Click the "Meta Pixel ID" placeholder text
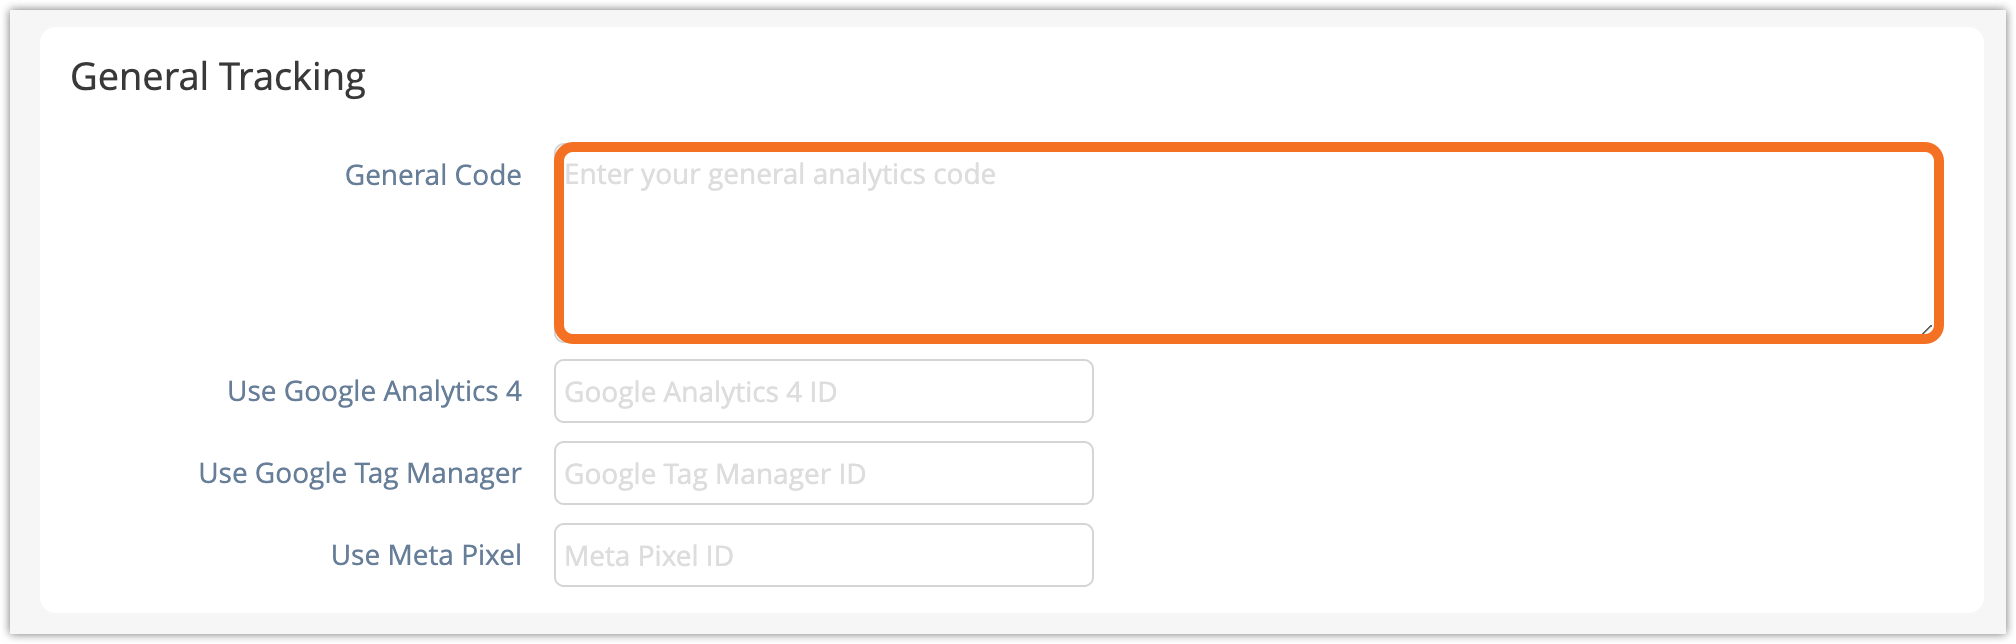Image resolution: width=2016 pixels, height=644 pixels. (649, 556)
